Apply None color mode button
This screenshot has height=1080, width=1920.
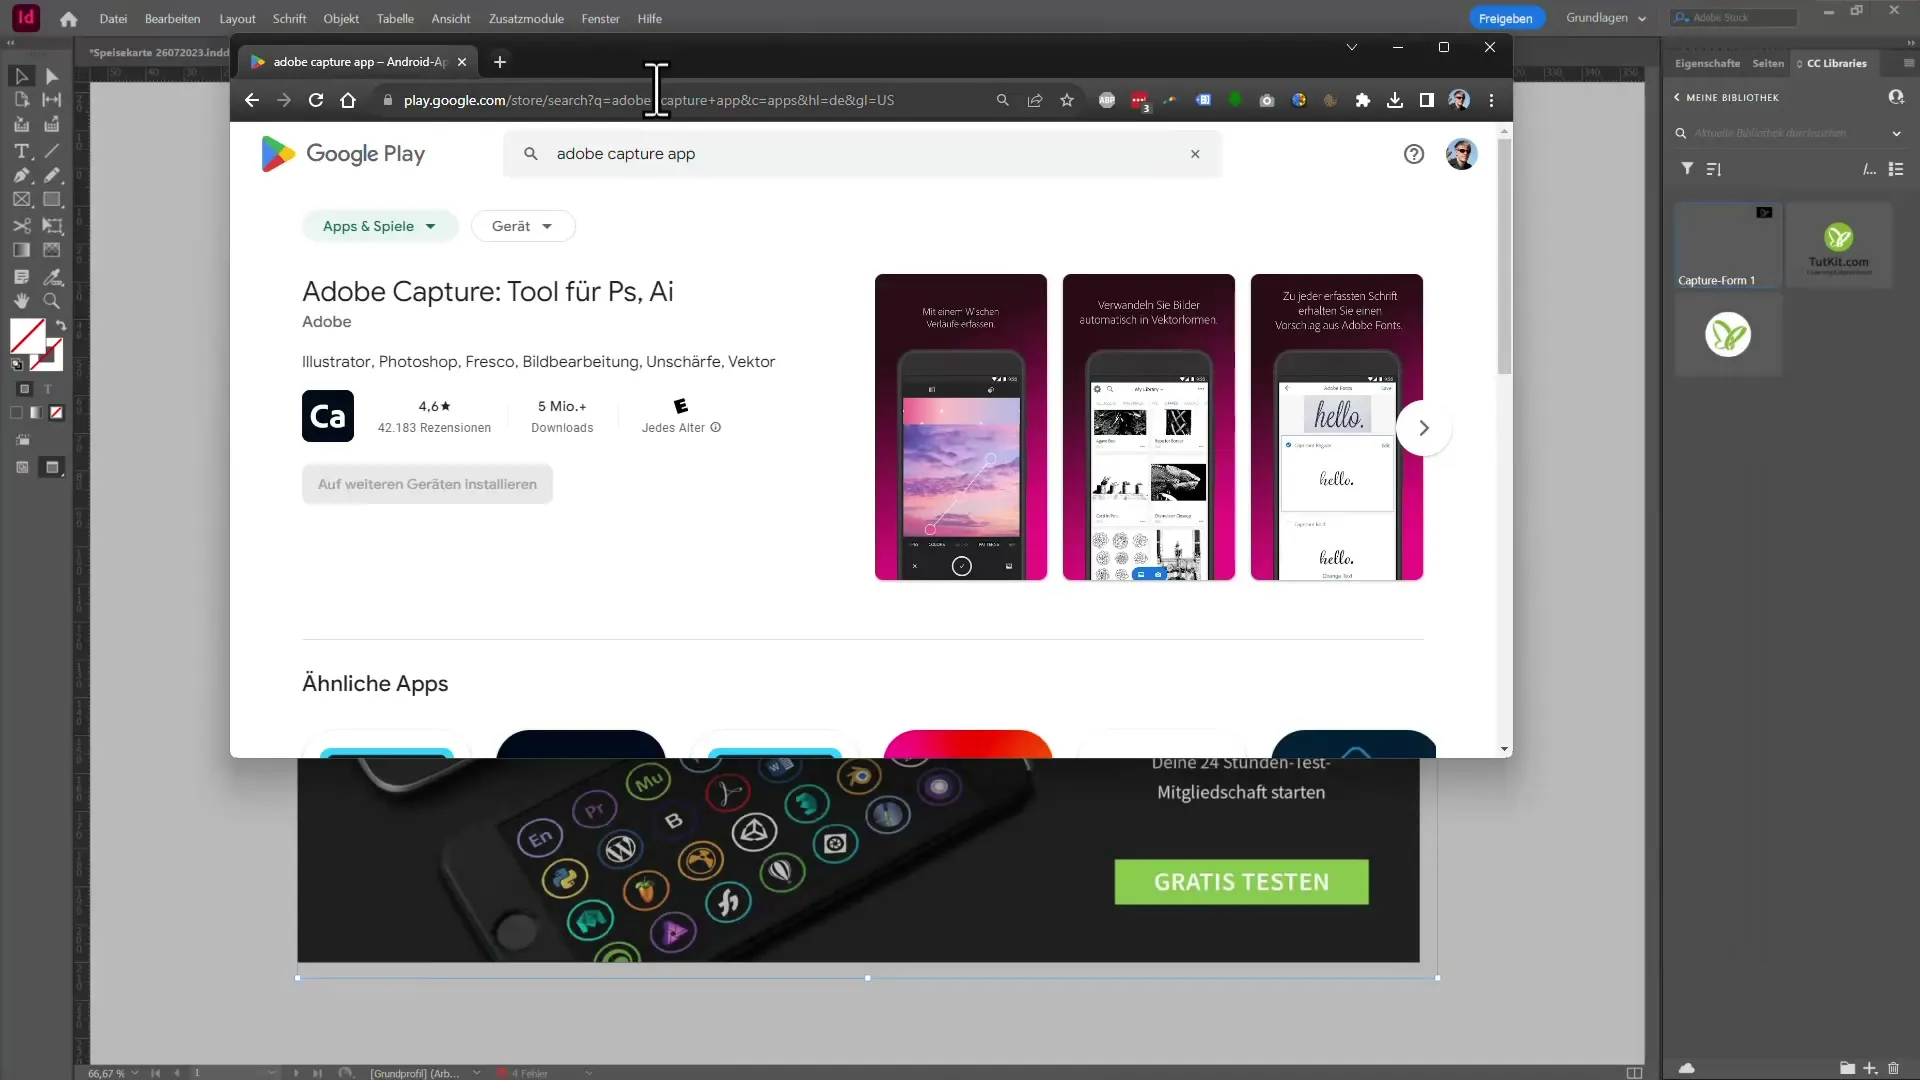coord(57,413)
